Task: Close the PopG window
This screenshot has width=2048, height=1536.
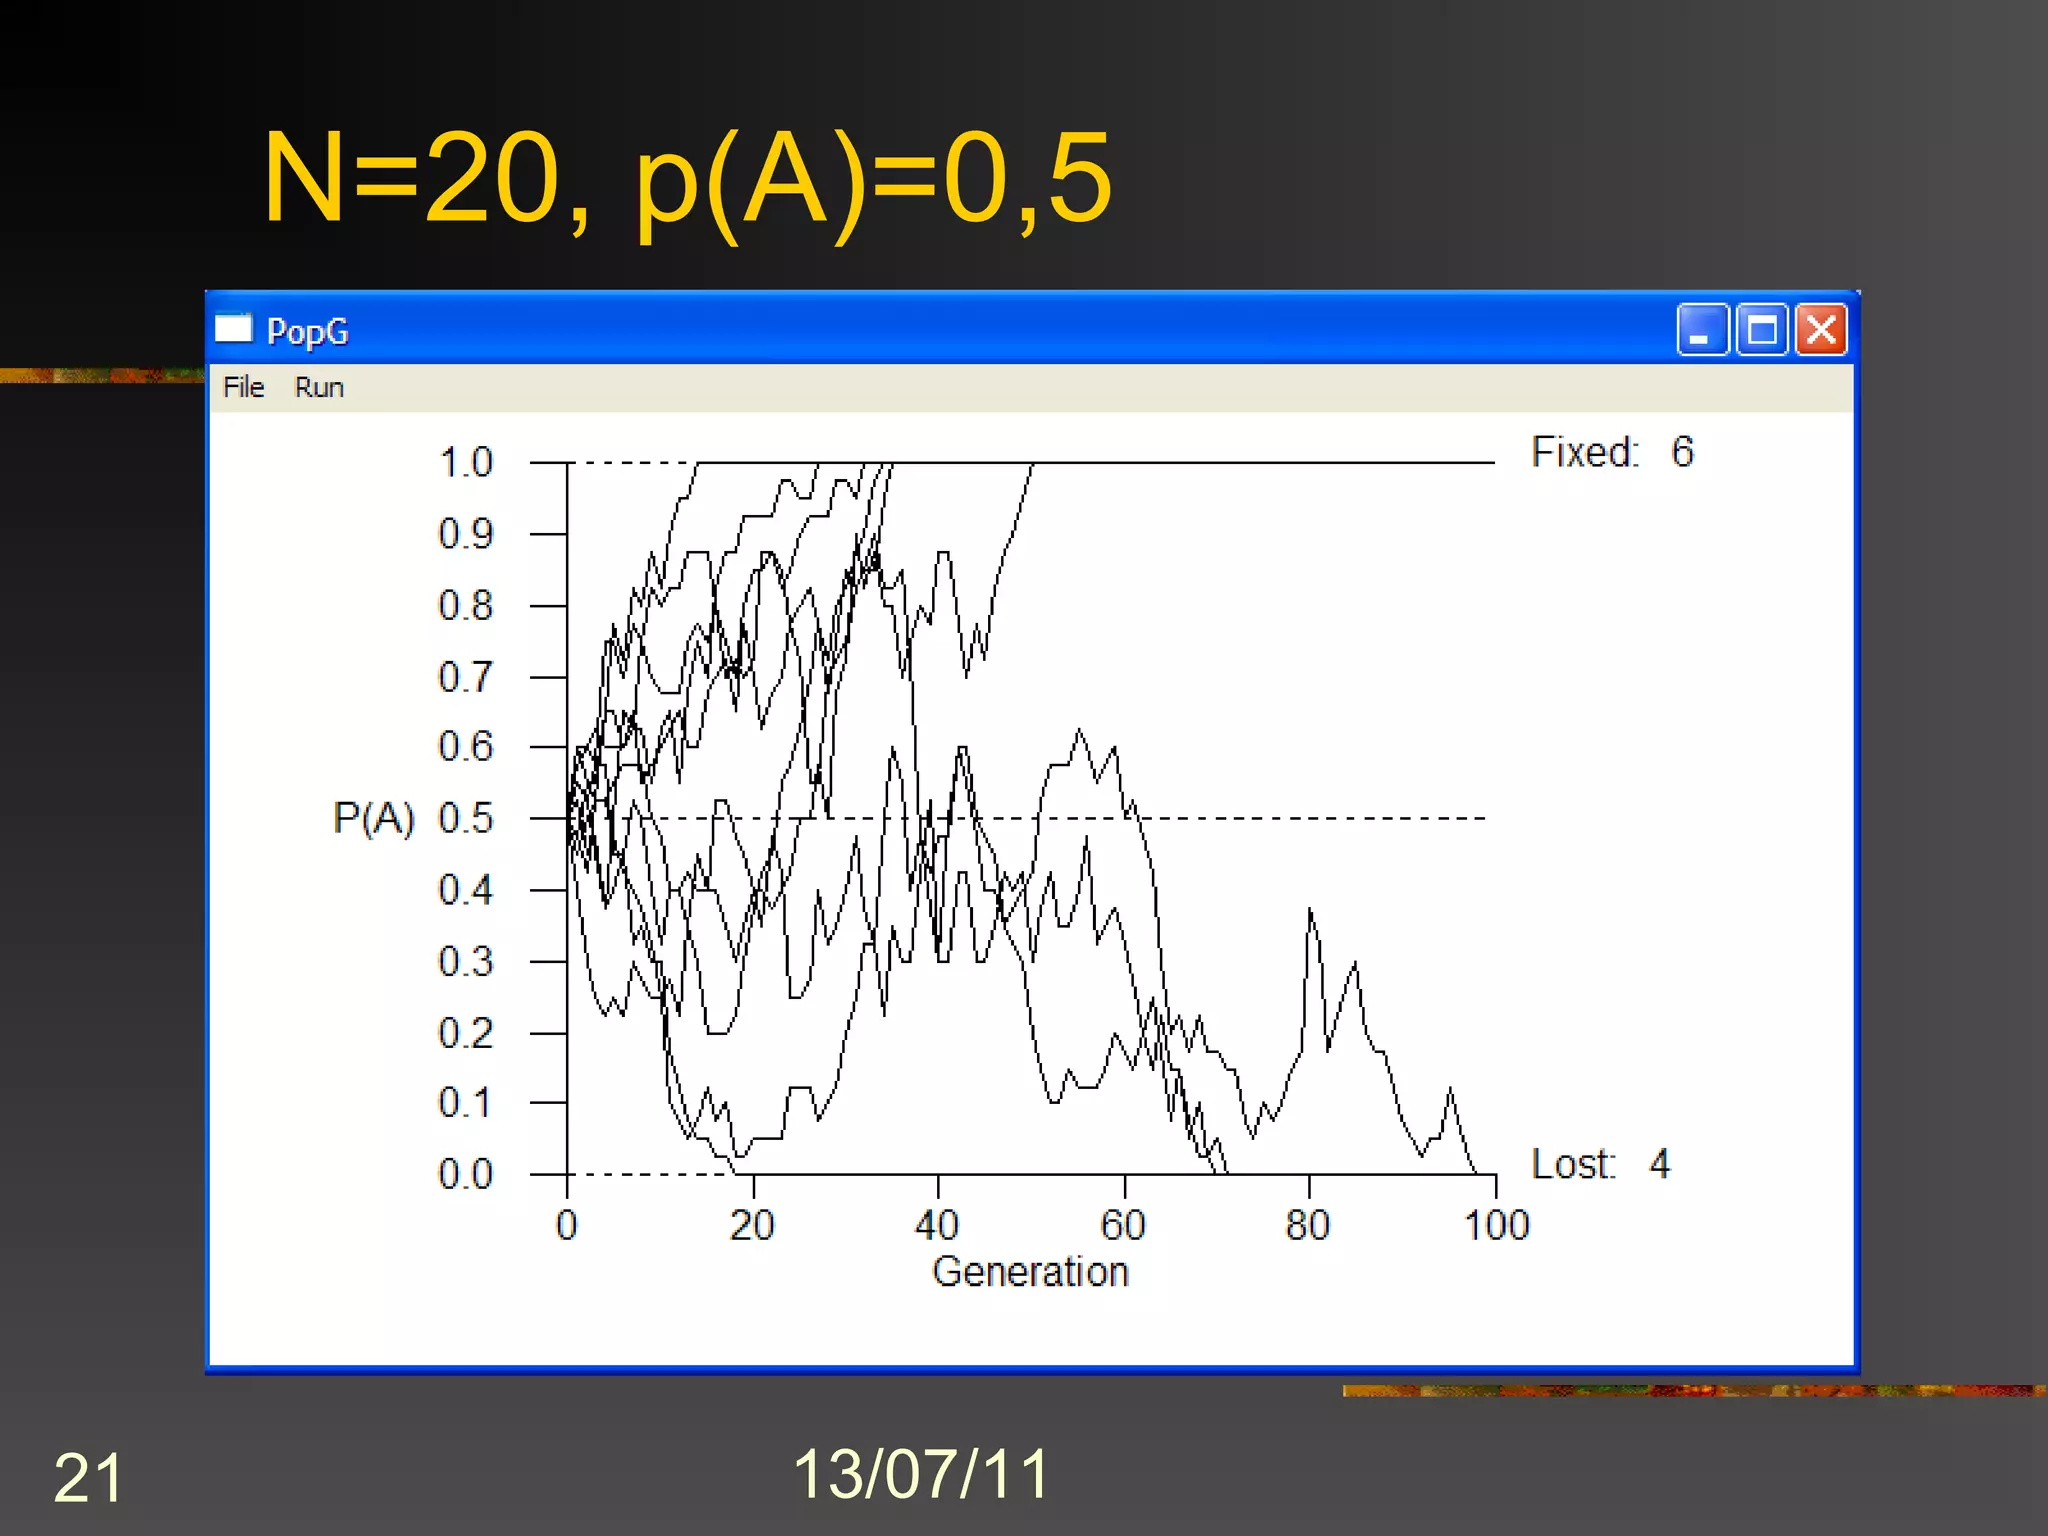Action: click(1821, 330)
